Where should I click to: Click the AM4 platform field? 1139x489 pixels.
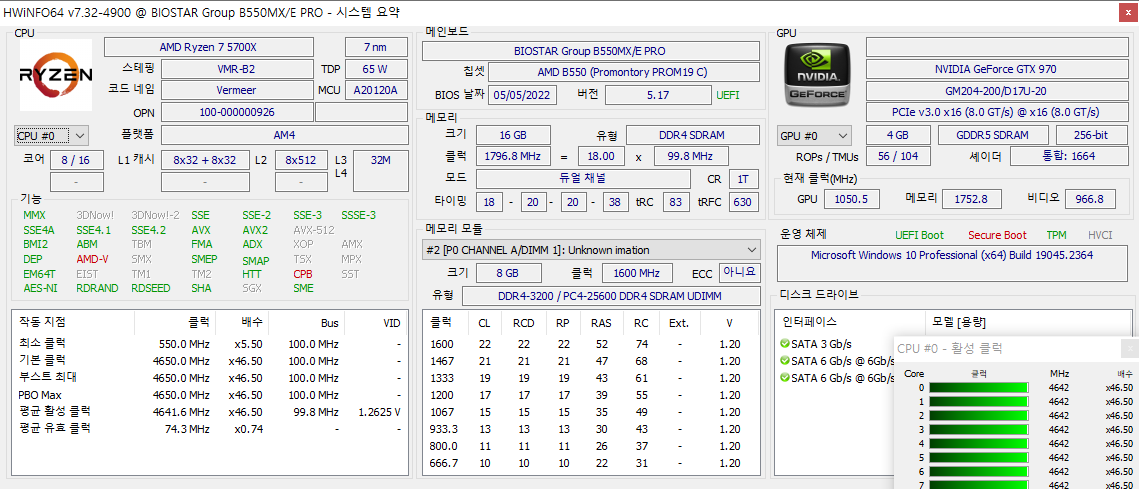point(284,135)
